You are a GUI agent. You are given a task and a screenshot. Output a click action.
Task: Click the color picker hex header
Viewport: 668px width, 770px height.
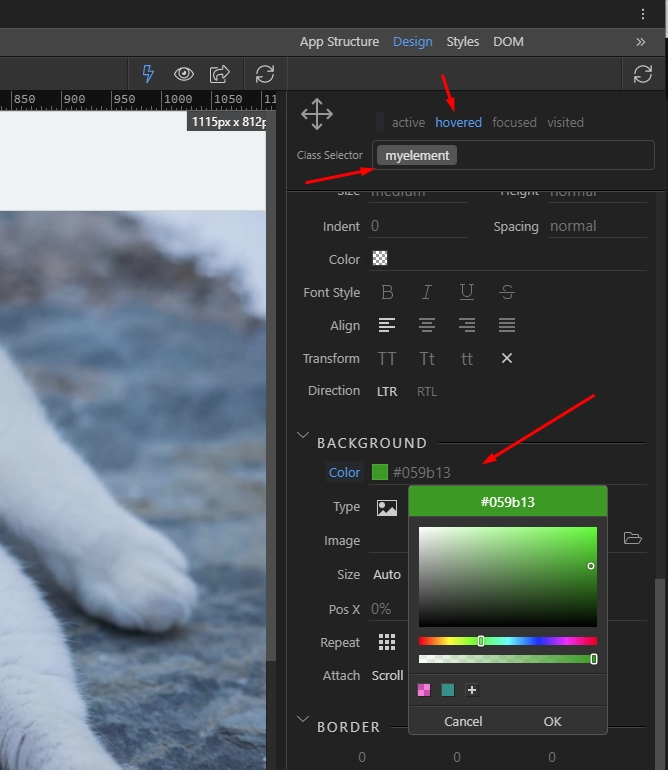pyautogui.click(x=508, y=502)
